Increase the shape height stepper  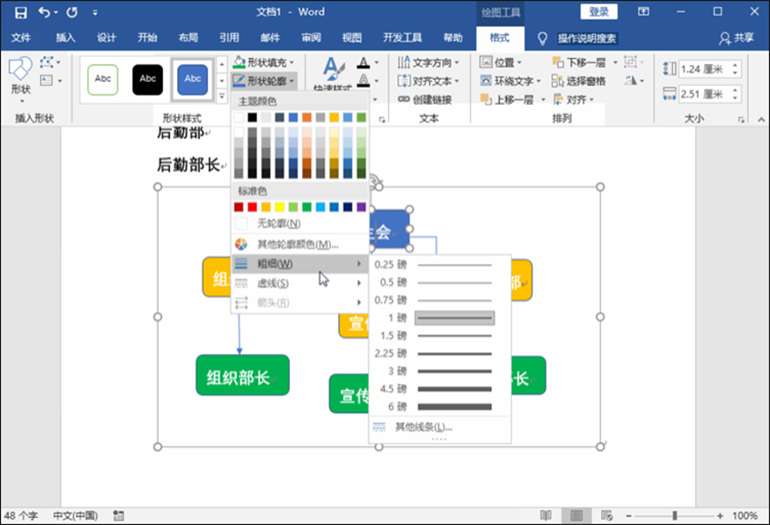tap(735, 65)
